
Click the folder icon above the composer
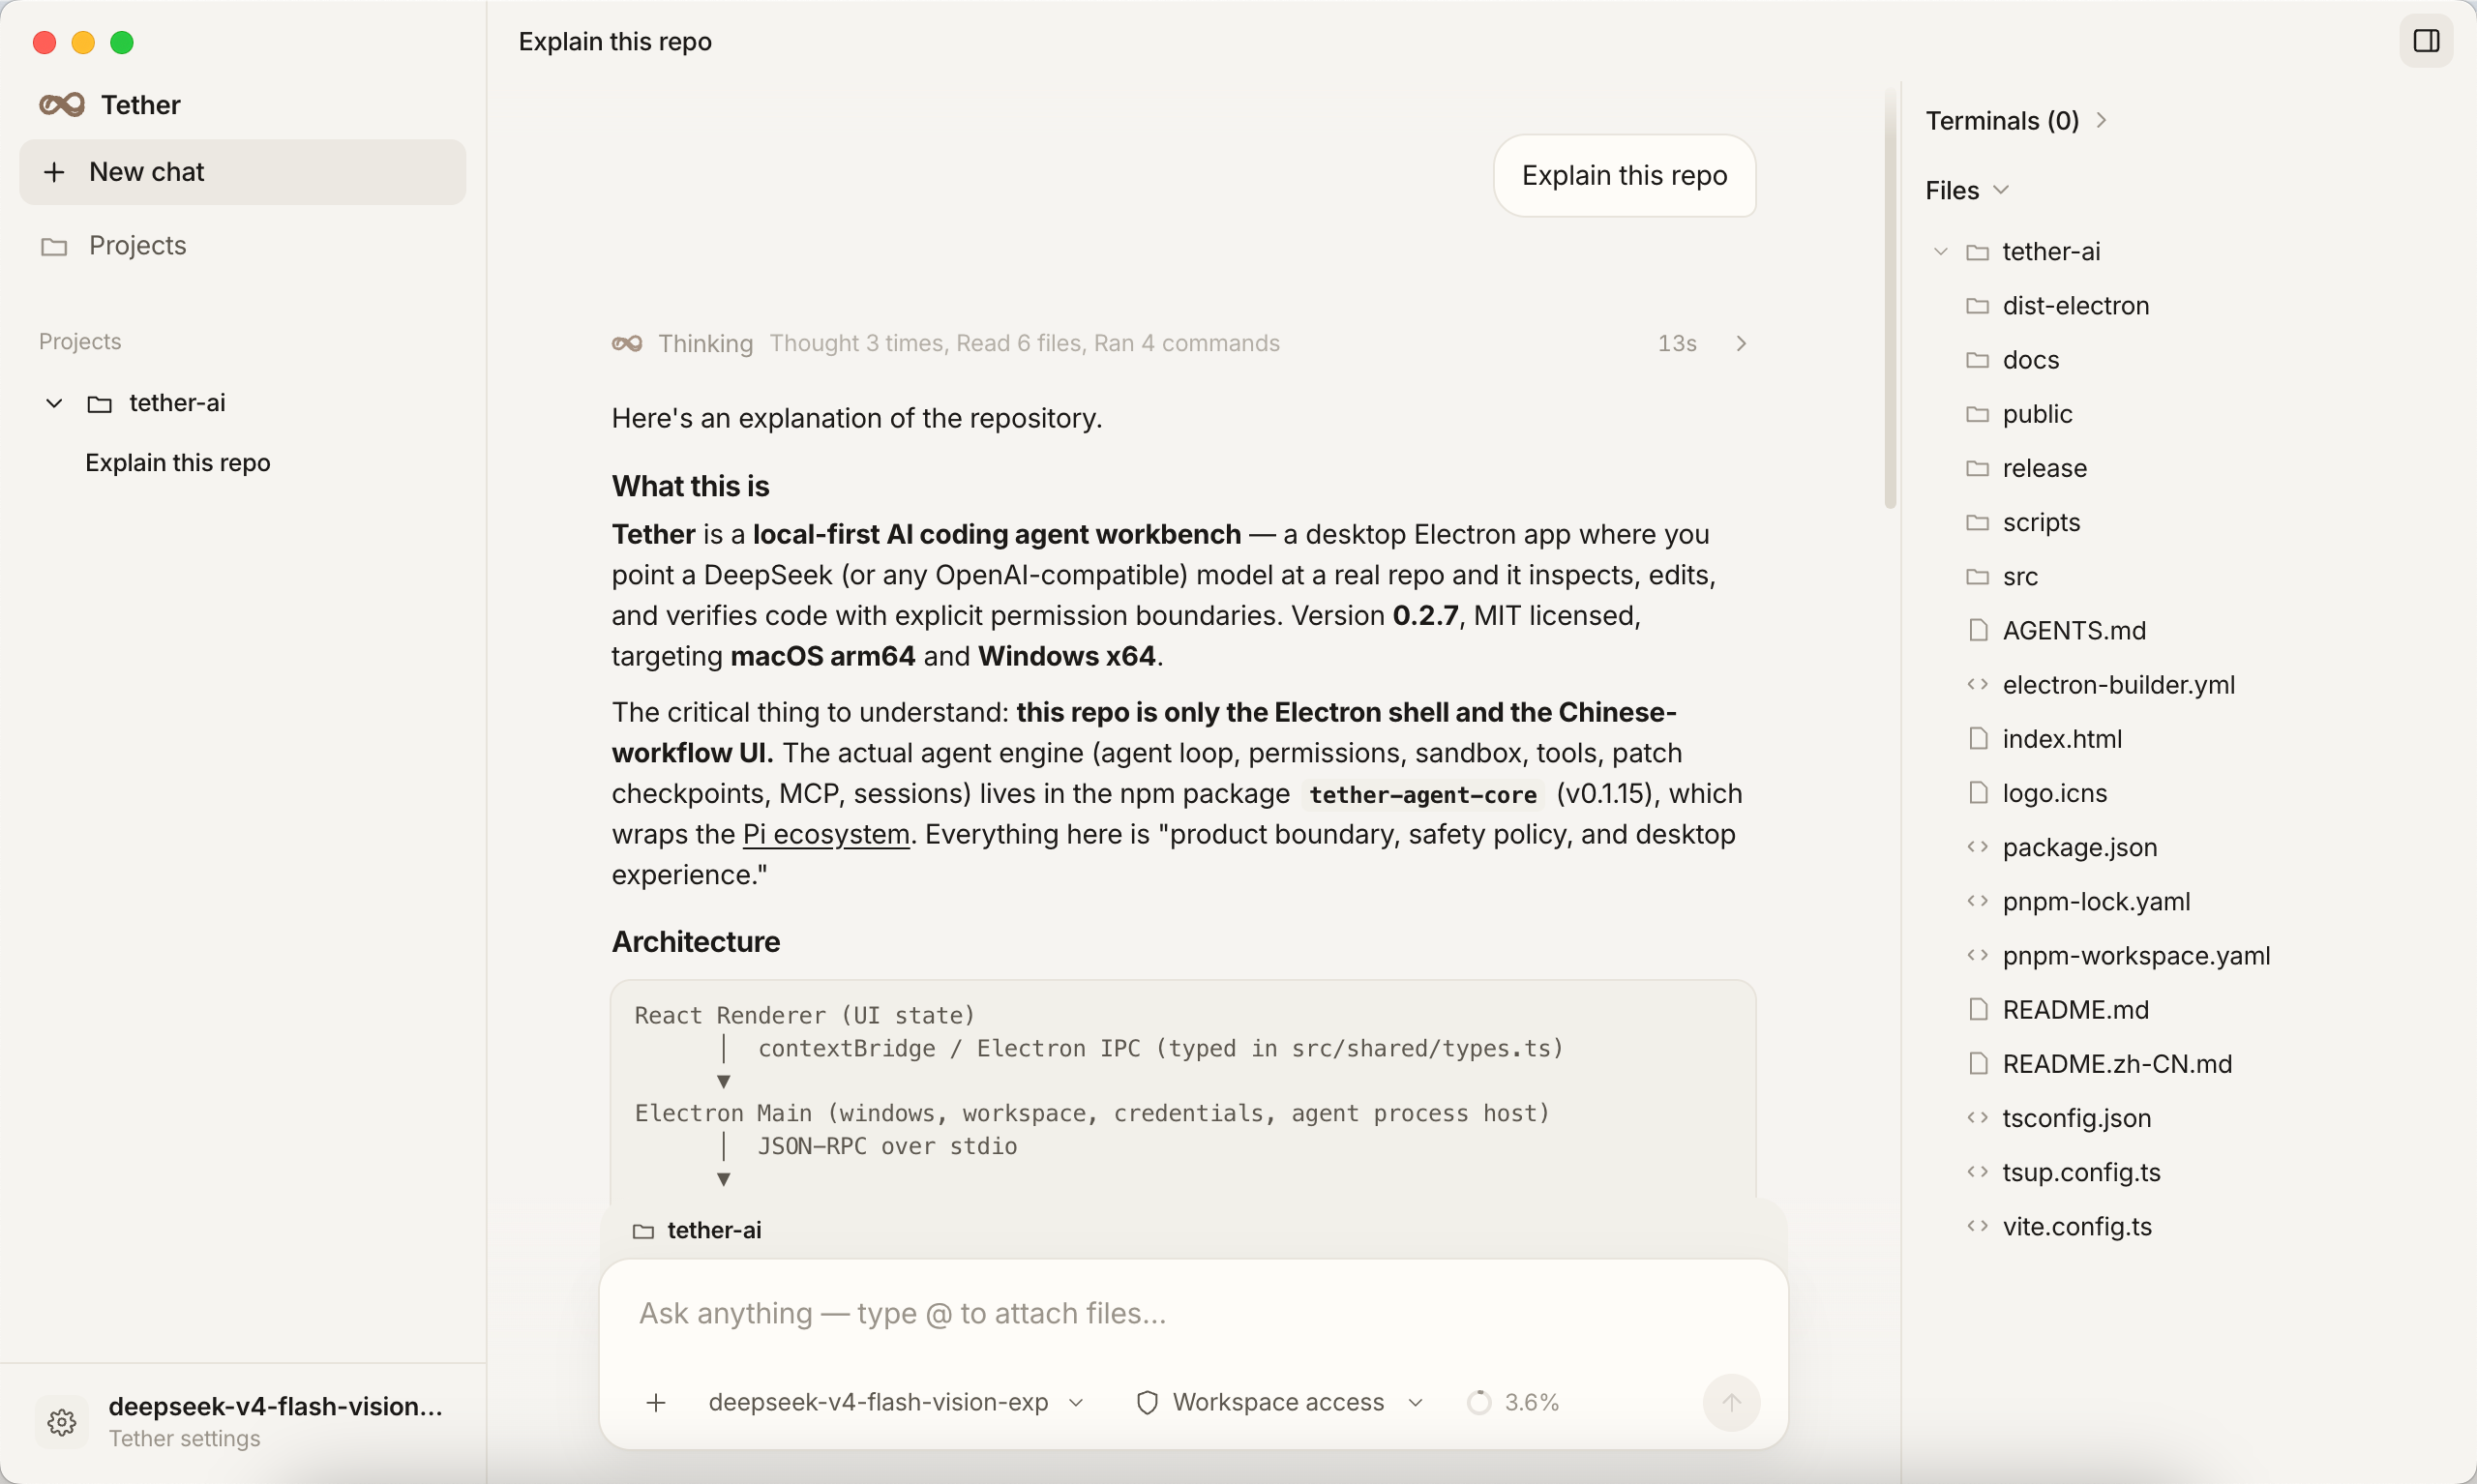pyautogui.click(x=643, y=1231)
